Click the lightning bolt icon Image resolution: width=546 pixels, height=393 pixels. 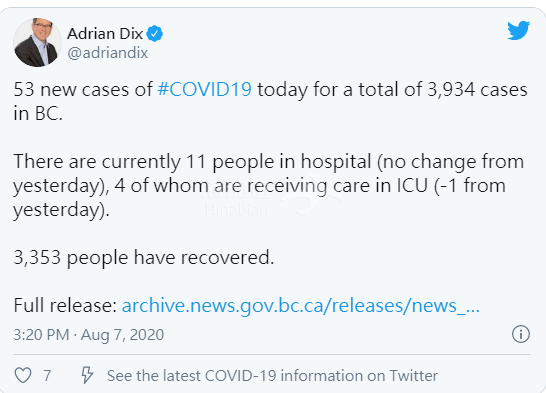tap(87, 375)
